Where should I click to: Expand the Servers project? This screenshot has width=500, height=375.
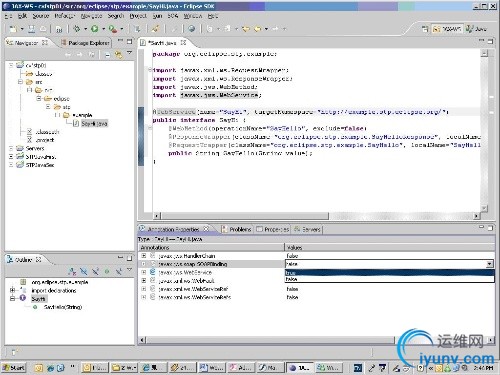click(11, 148)
